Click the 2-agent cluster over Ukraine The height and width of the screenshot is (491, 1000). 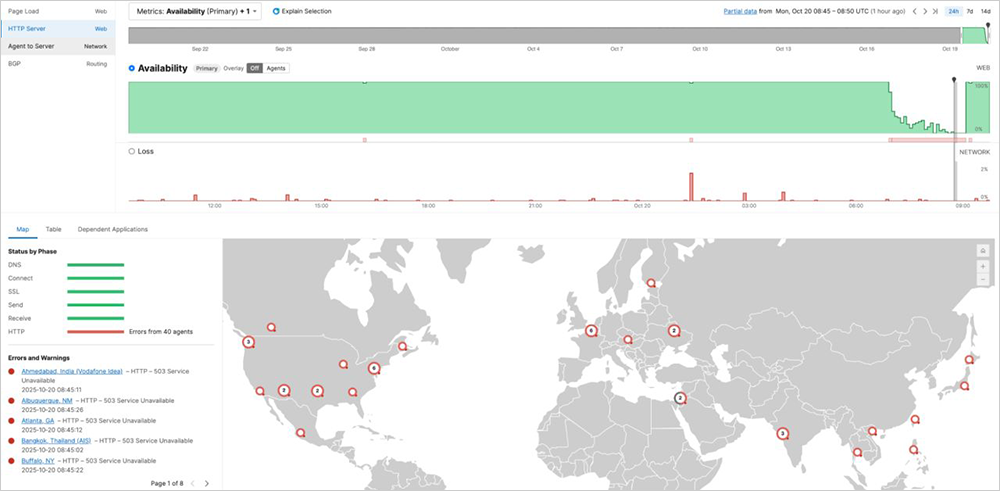(x=674, y=330)
